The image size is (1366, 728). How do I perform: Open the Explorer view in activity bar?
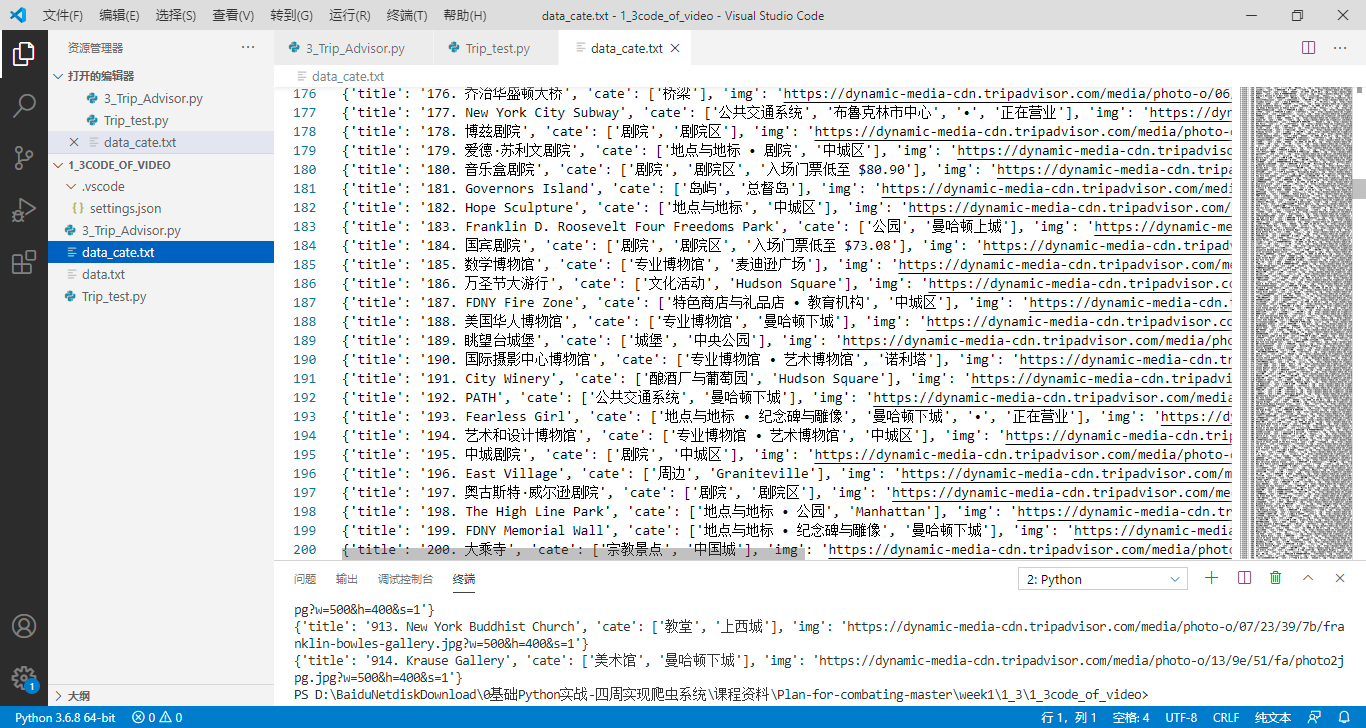[24, 54]
